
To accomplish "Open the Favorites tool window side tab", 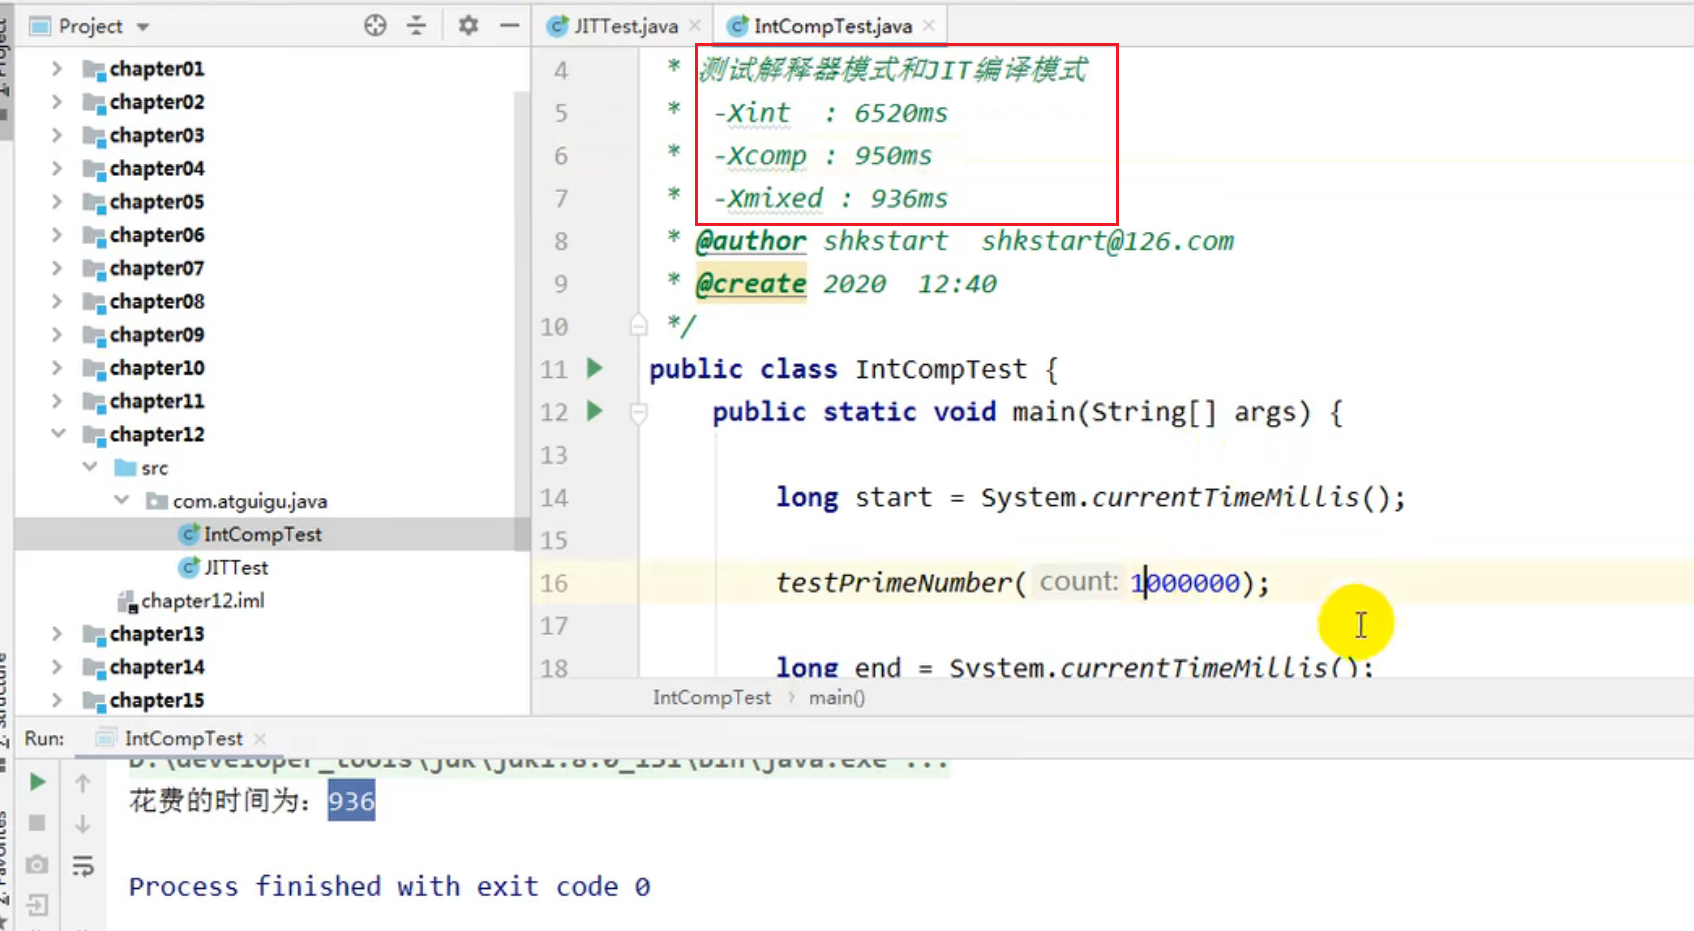I will [x=4, y=870].
